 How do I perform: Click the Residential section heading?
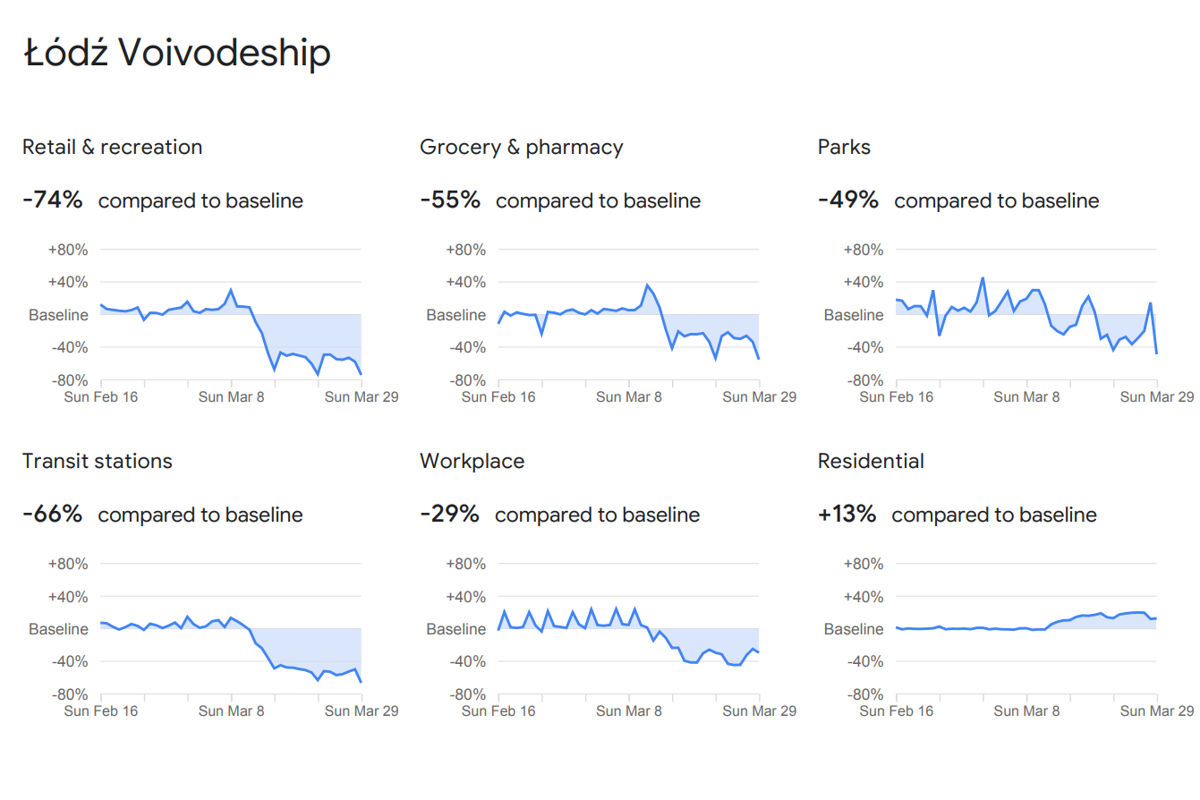871,461
